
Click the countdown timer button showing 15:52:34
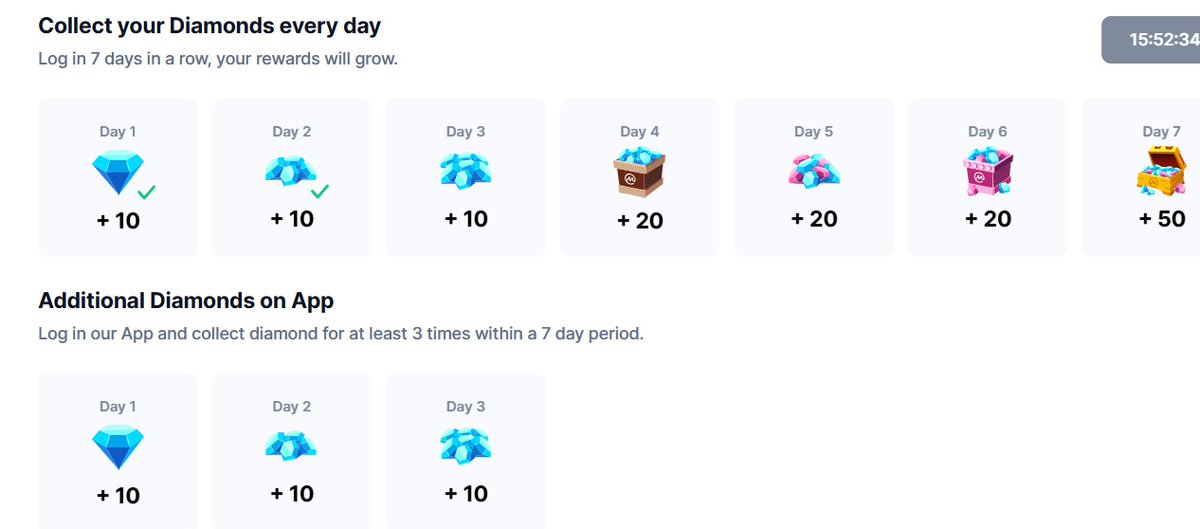tap(1151, 40)
